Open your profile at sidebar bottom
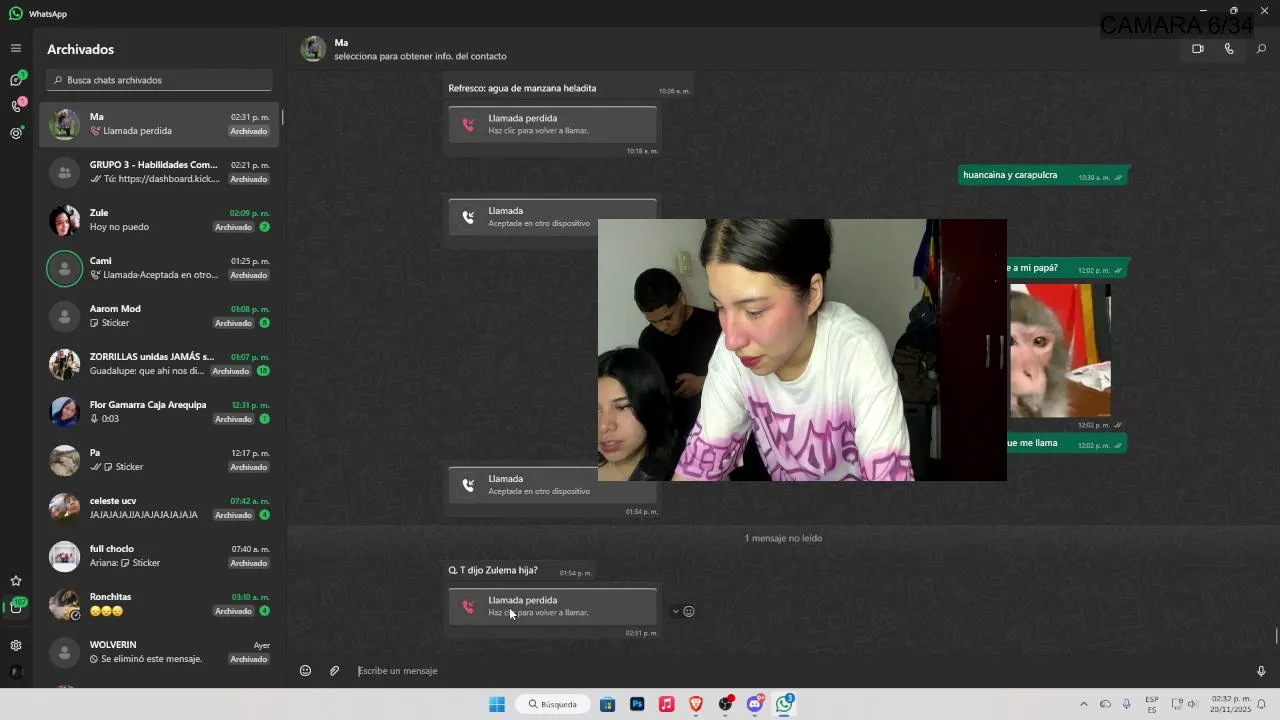 [16, 672]
